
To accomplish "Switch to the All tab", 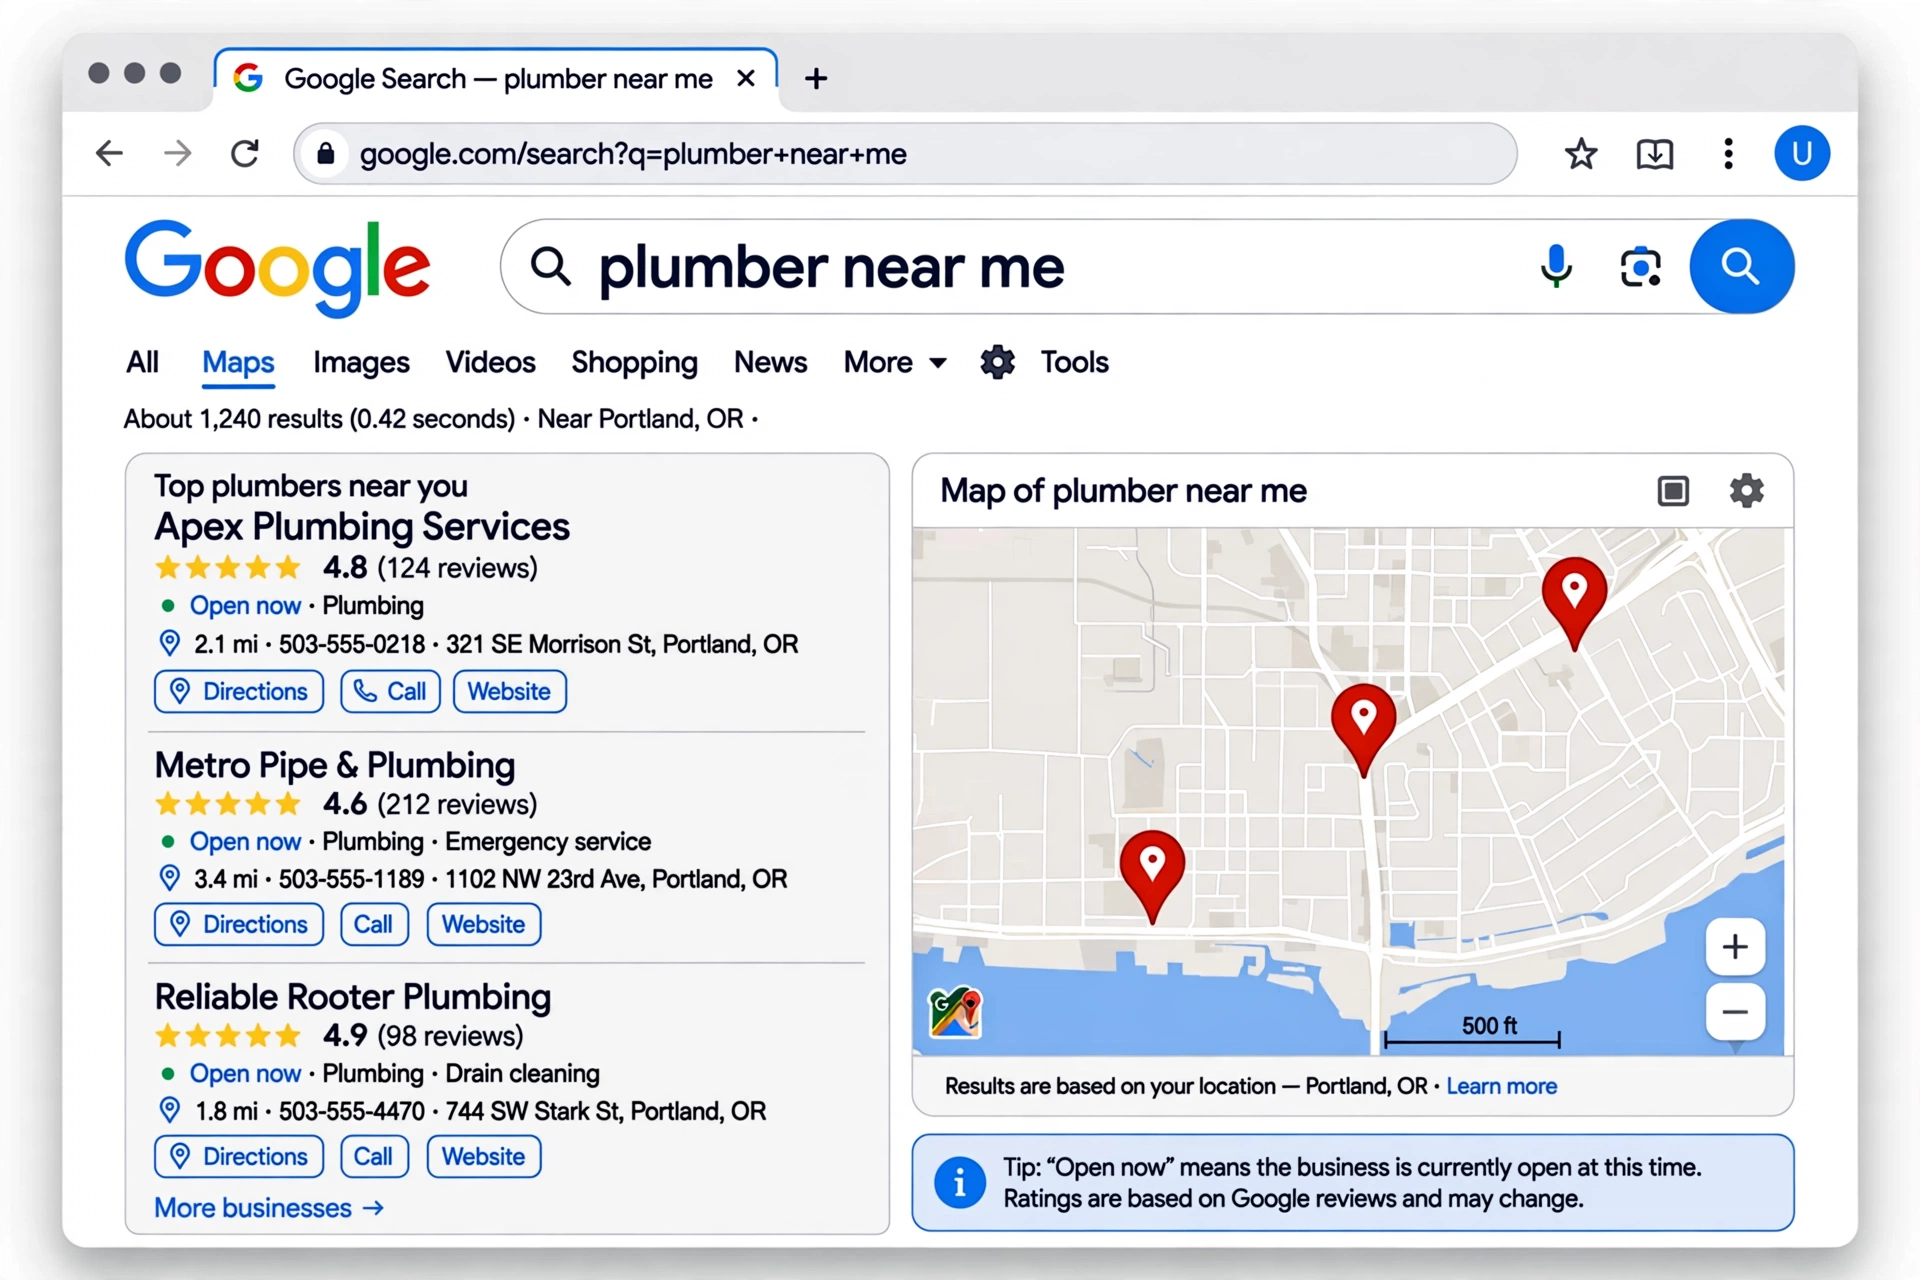I will 142,362.
